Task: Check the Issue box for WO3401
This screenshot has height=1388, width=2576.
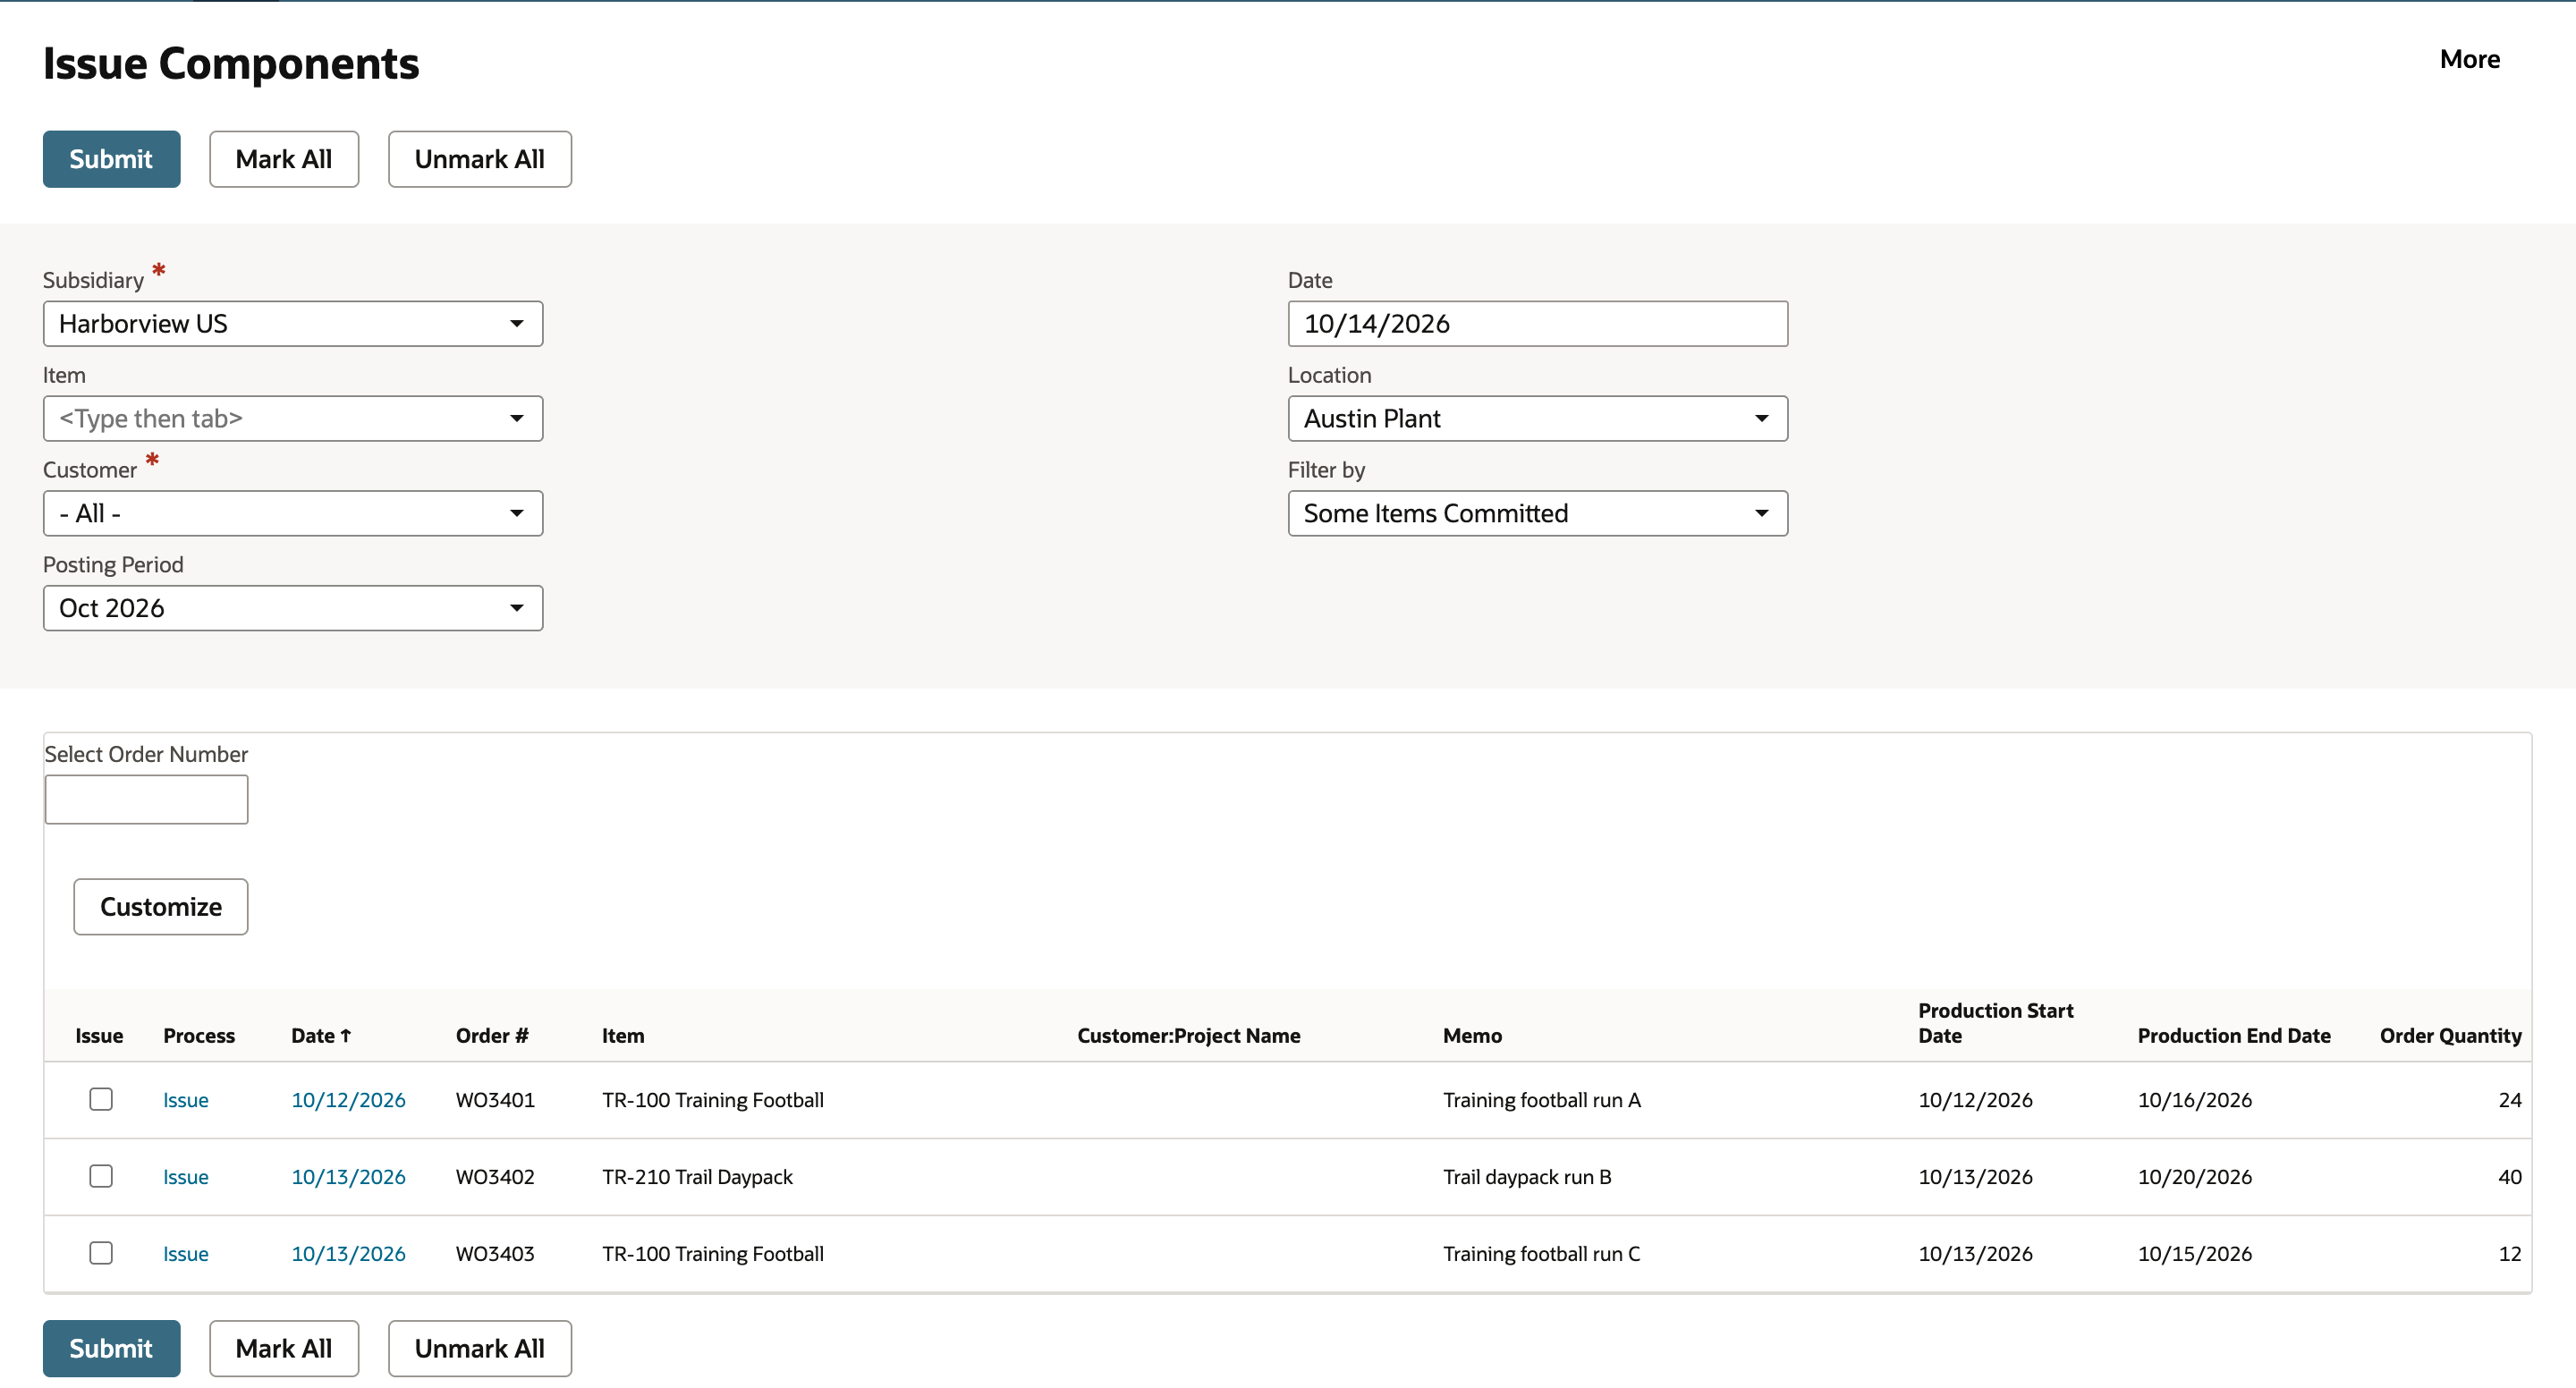Action: [x=101, y=1099]
